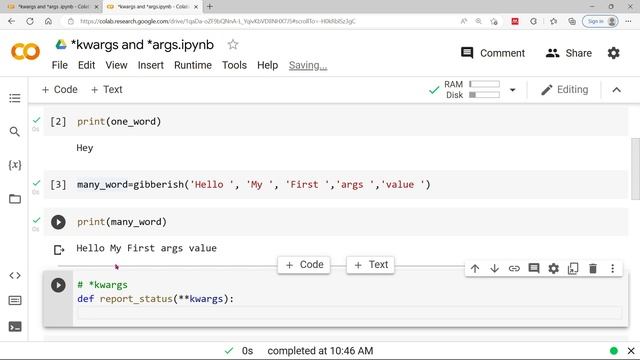
Task: Open the File menu
Action: point(60,65)
